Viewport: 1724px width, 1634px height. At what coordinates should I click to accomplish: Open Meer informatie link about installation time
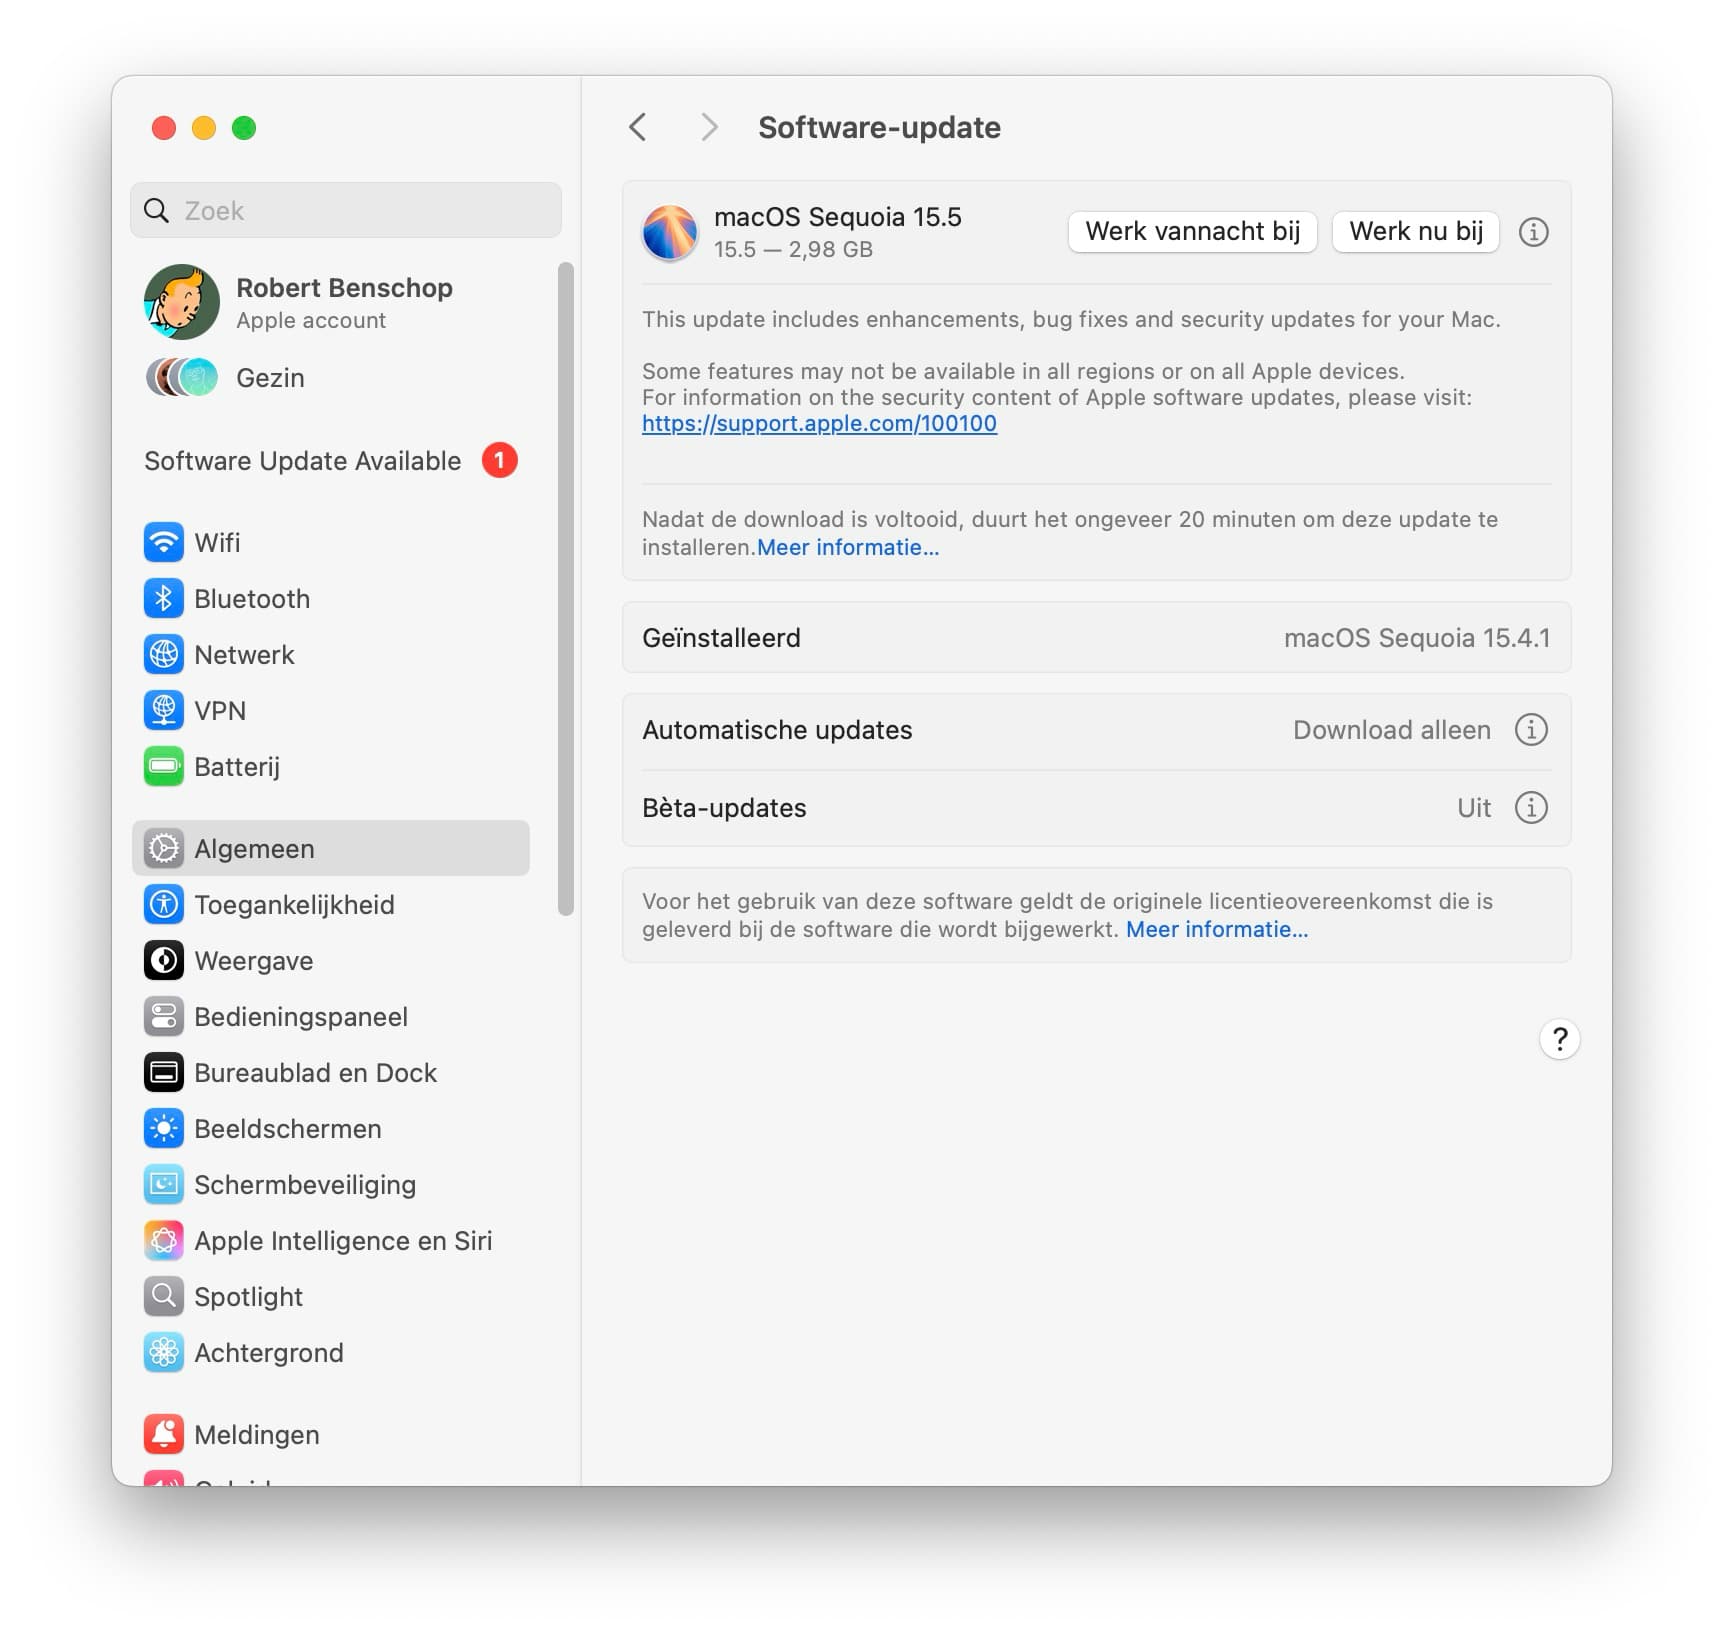[848, 548]
